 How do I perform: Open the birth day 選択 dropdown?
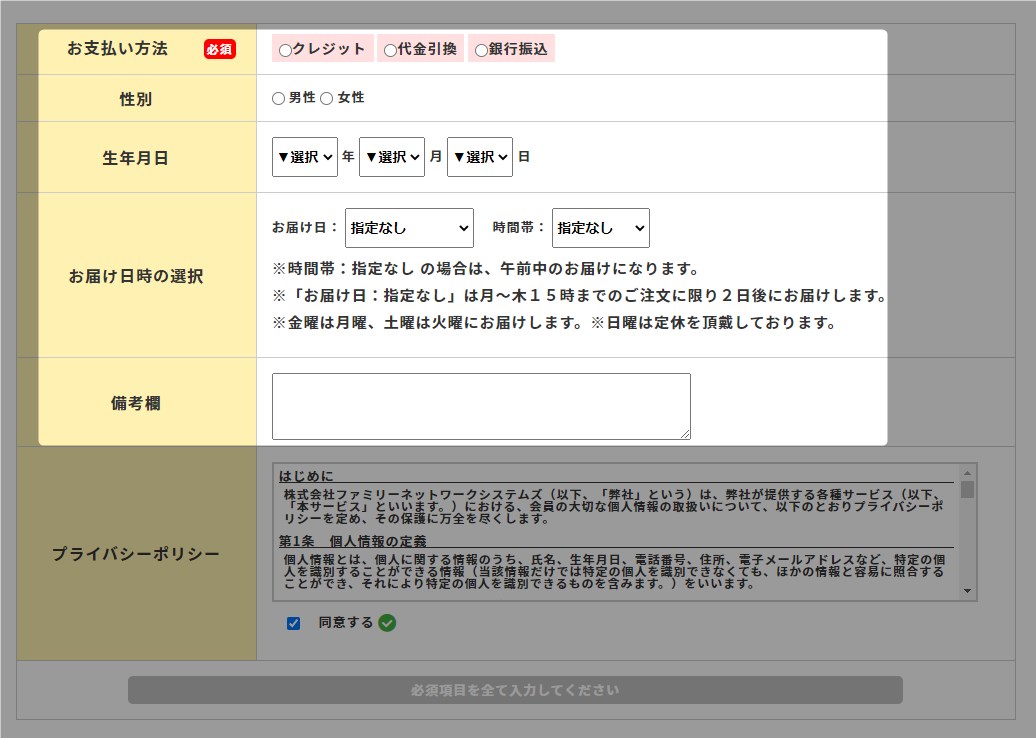coord(480,157)
